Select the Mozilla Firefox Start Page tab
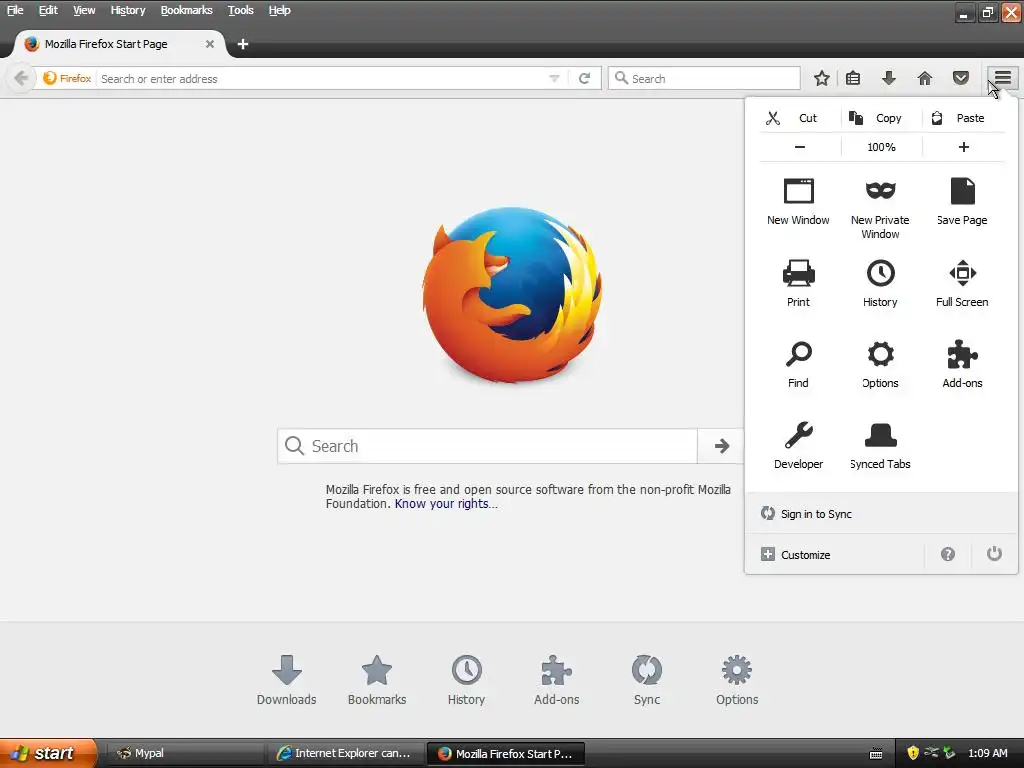The height and width of the screenshot is (768, 1024). click(x=119, y=44)
